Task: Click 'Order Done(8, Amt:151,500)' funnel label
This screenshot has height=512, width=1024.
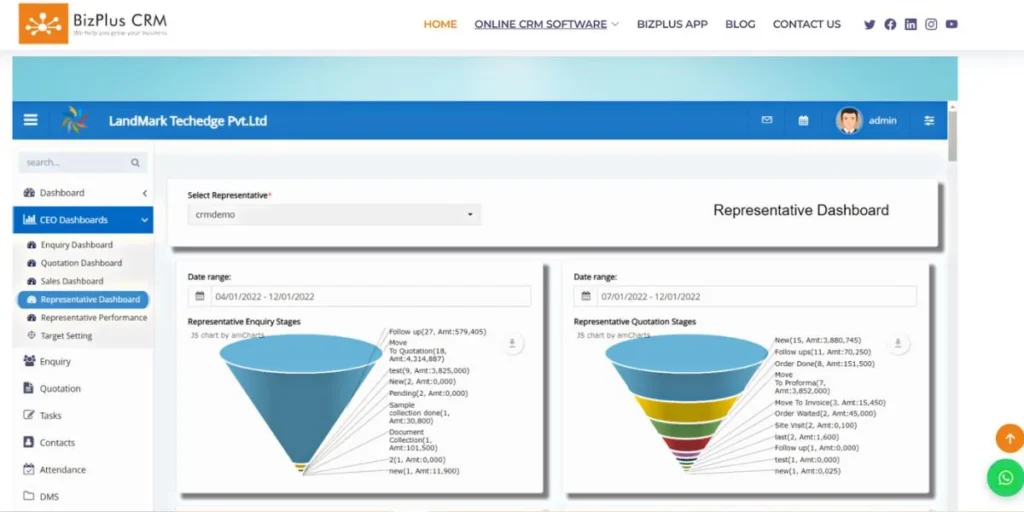Action: coord(824,364)
